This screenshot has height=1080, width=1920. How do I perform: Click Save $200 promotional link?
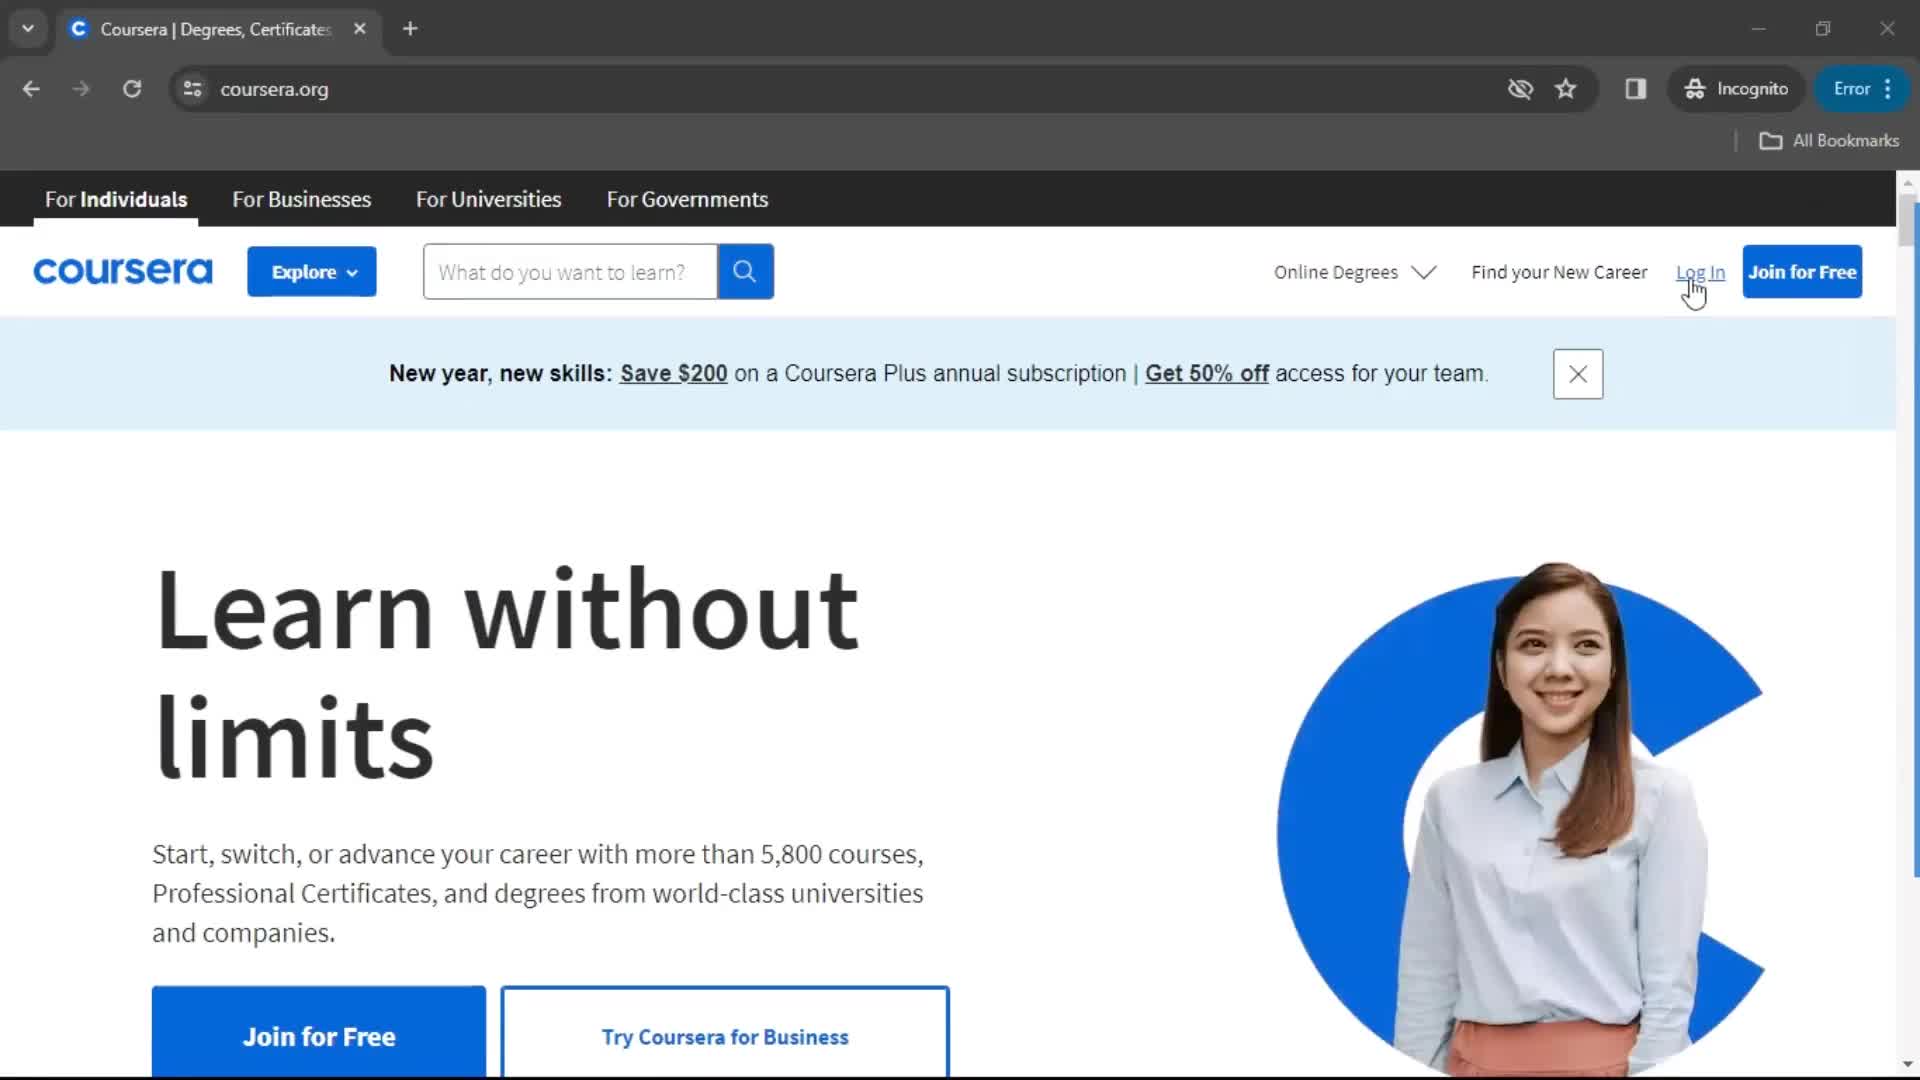click(x=673, y=373)
